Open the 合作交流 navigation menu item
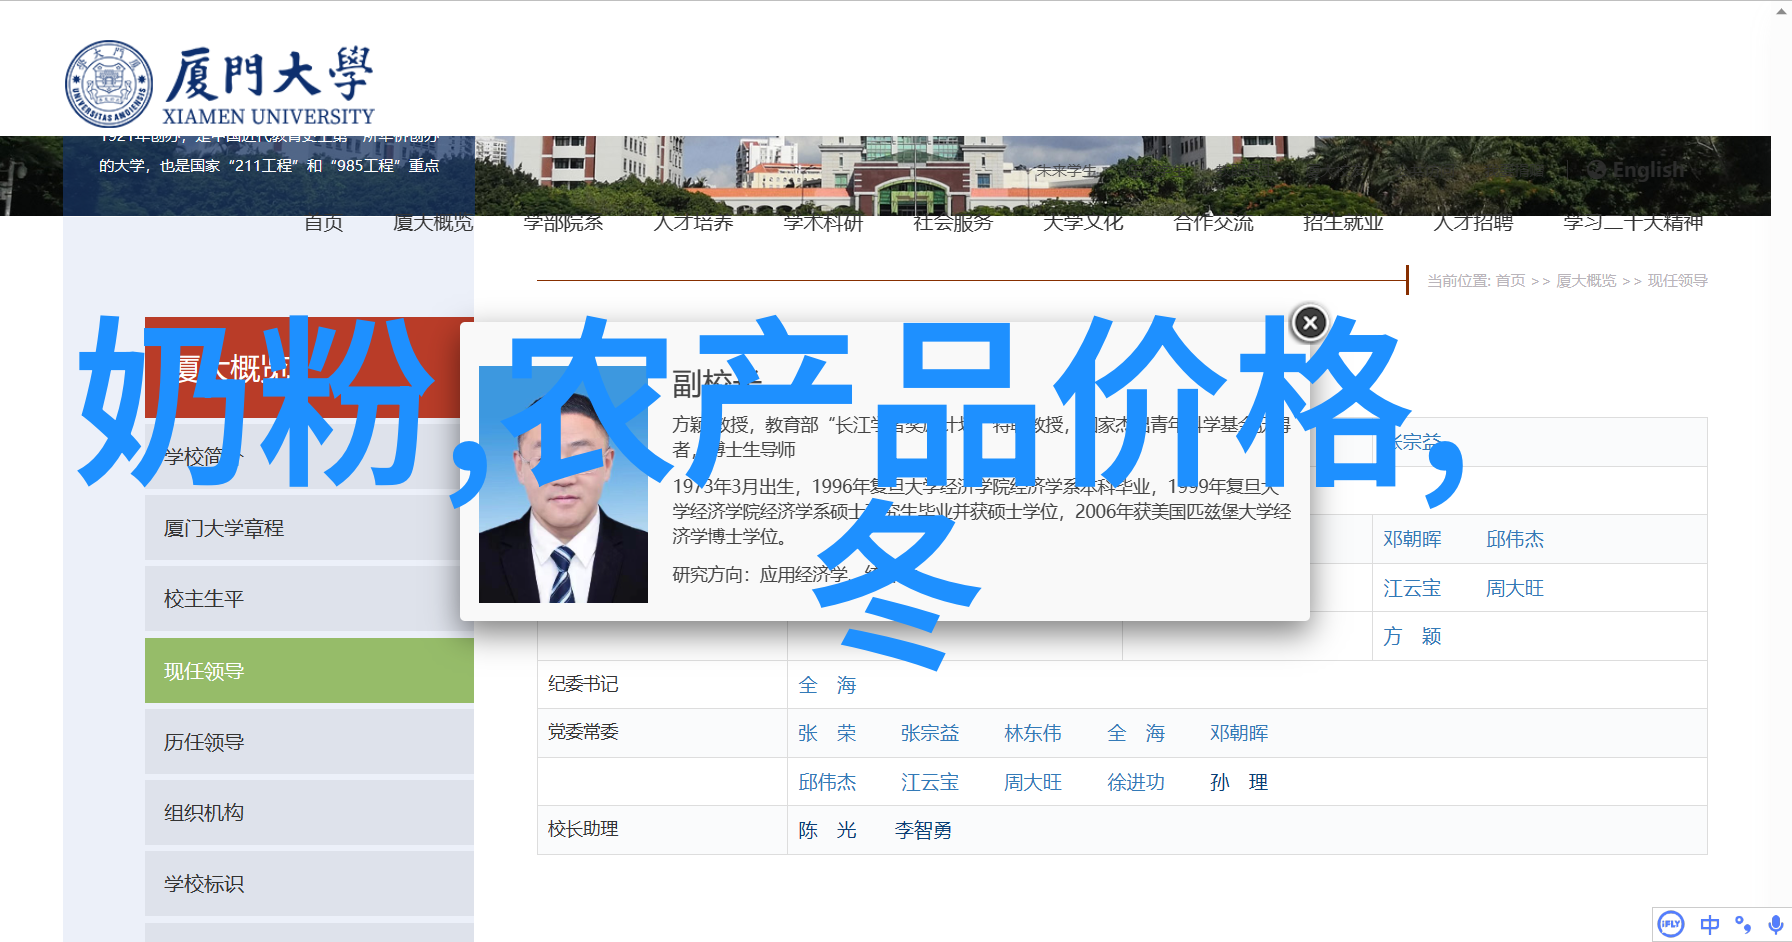 tap(1213, 223)
